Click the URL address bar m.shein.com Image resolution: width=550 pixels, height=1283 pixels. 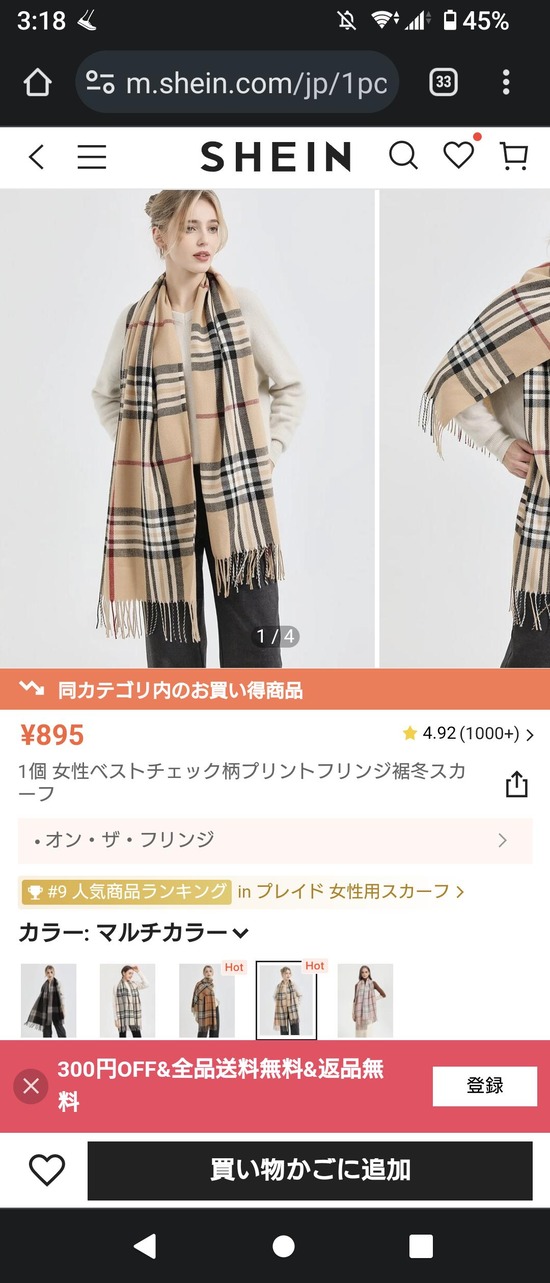[238, 82]
